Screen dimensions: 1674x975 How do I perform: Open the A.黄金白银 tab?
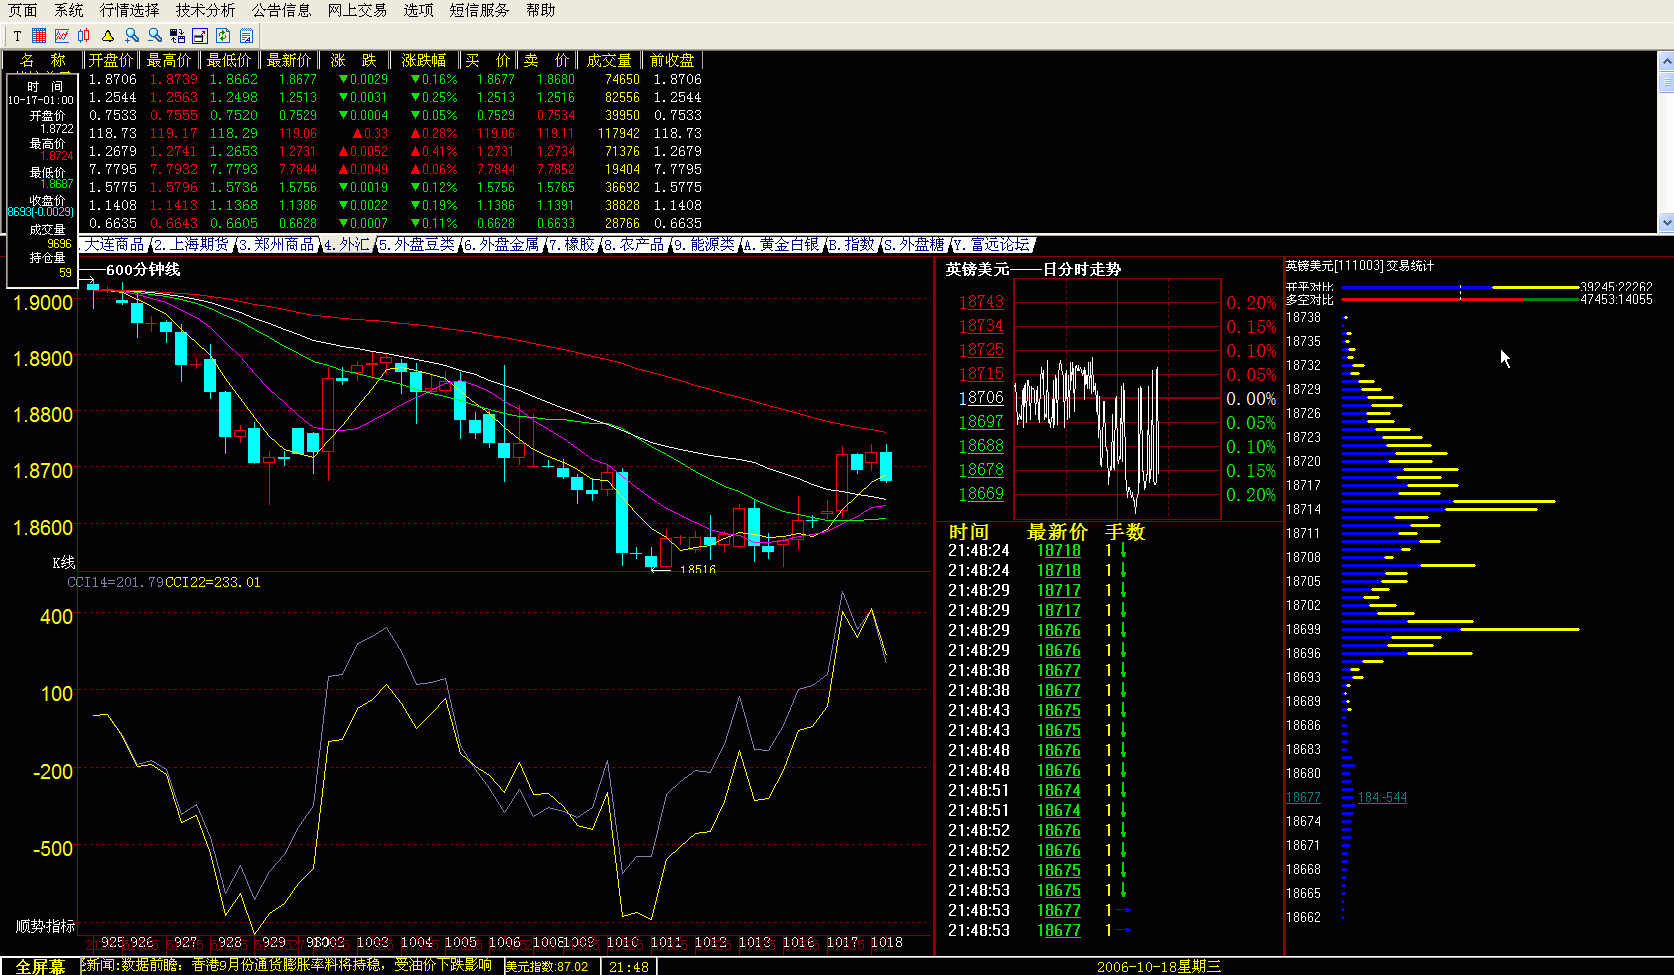tap(783, 245)
